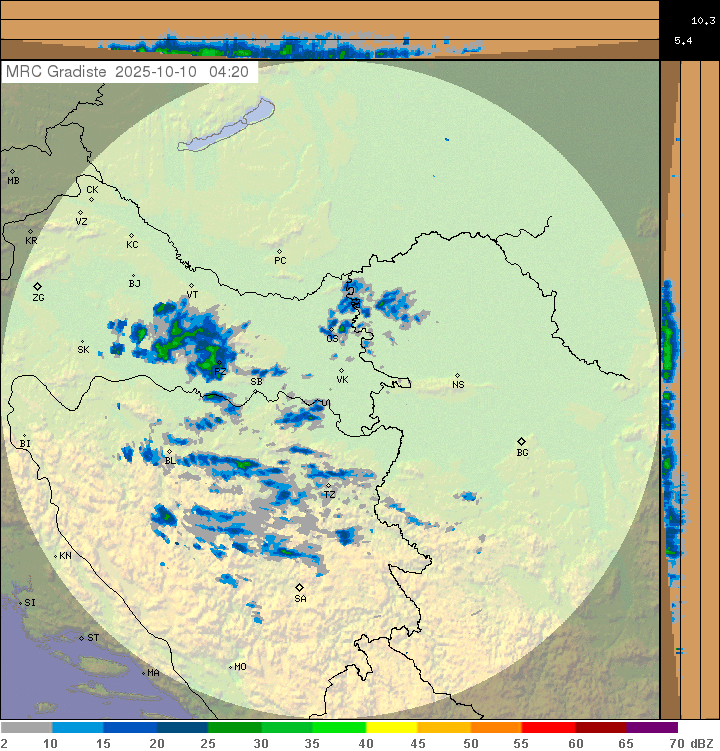
Task: Select the red 55 dBZ legend segment
Action: tap(548, 727)
